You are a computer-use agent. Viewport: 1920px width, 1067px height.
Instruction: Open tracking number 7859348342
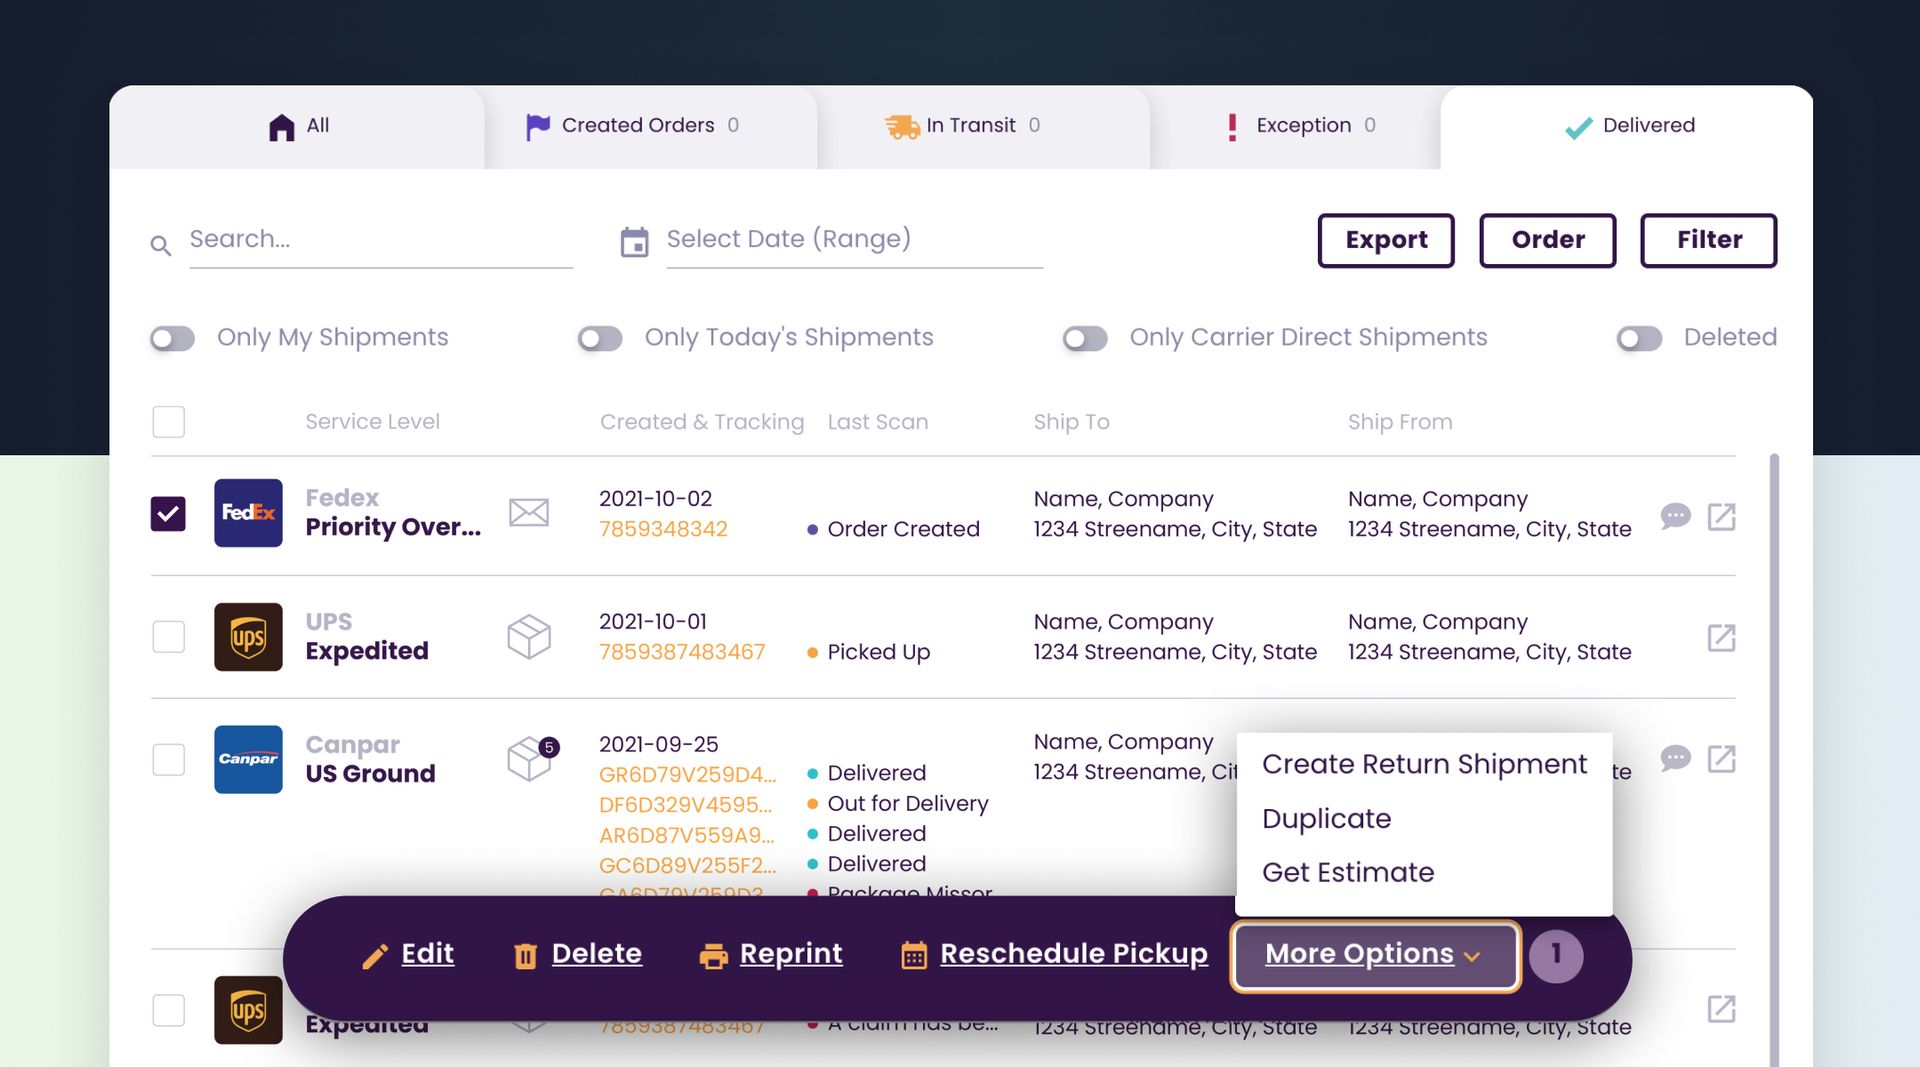[663, 529]
